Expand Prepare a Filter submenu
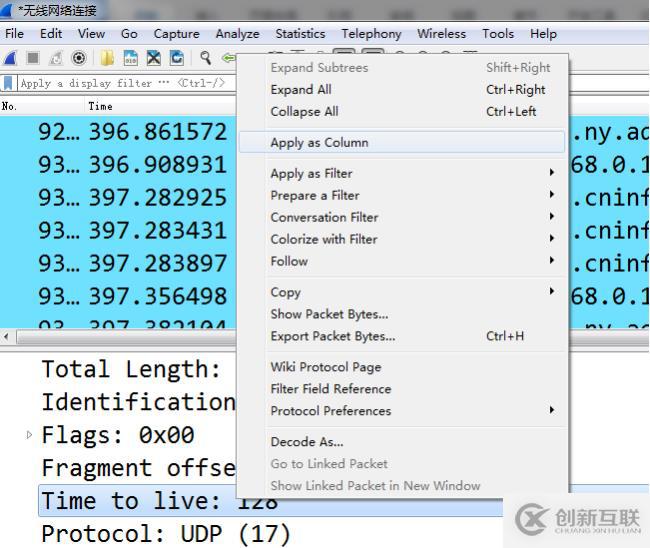 401,195
